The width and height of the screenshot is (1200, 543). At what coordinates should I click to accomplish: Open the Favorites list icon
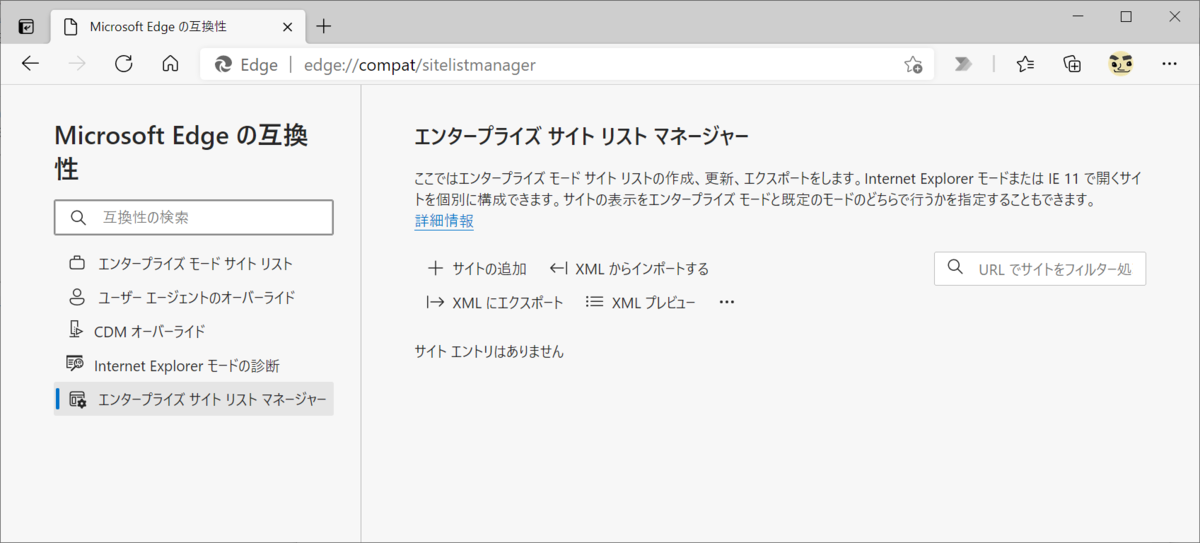(x=1025, y=64)
